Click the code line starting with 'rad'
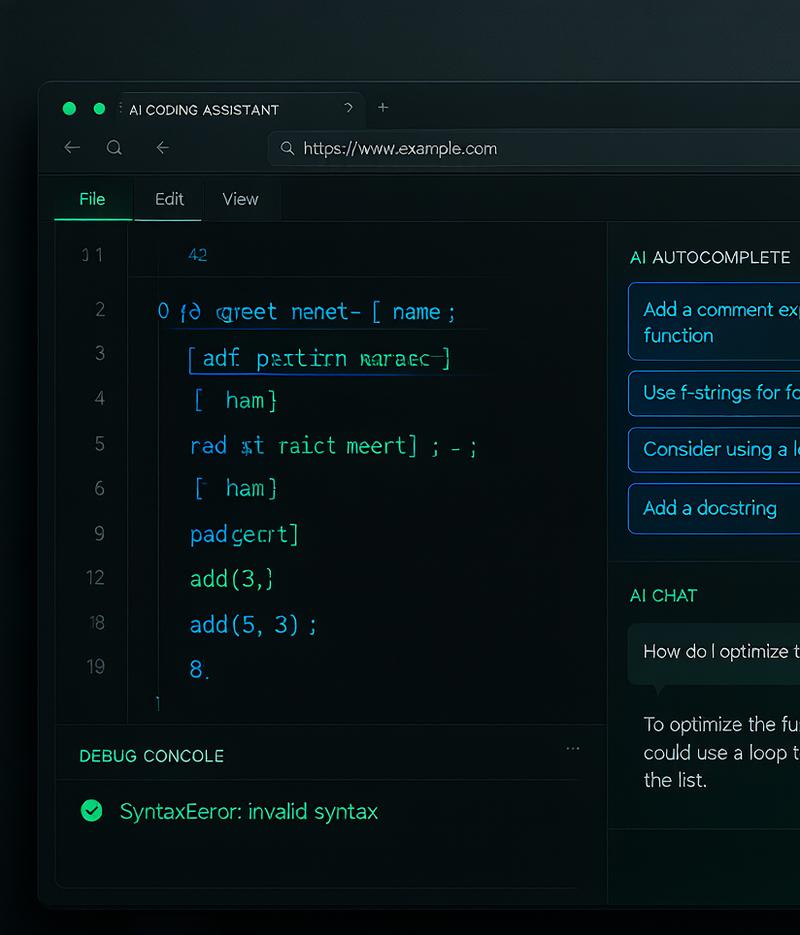Screen dimensions: 800x935 333,446
